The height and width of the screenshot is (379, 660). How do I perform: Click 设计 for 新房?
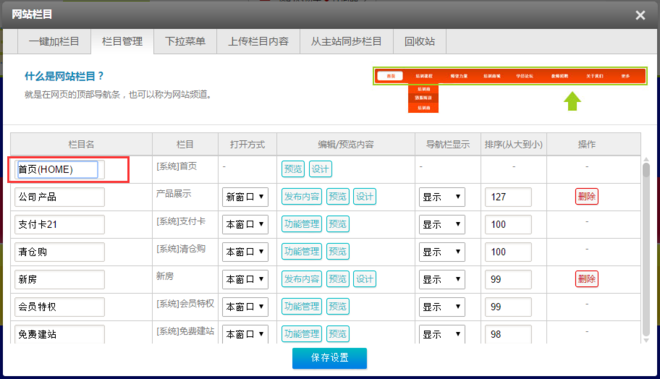pos(365,279)
